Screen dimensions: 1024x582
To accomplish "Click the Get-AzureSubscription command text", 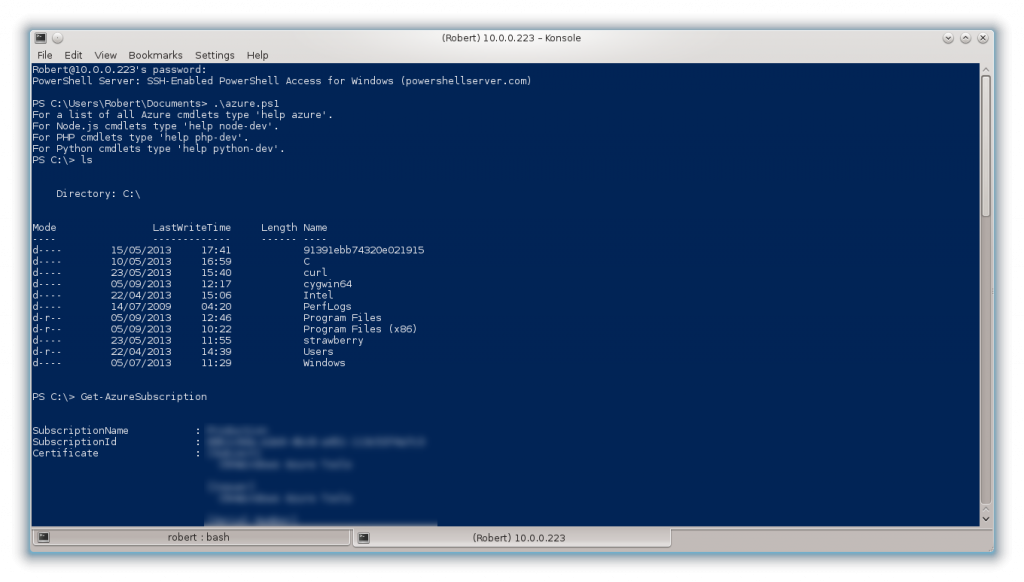I will click(x=144, y=397).
